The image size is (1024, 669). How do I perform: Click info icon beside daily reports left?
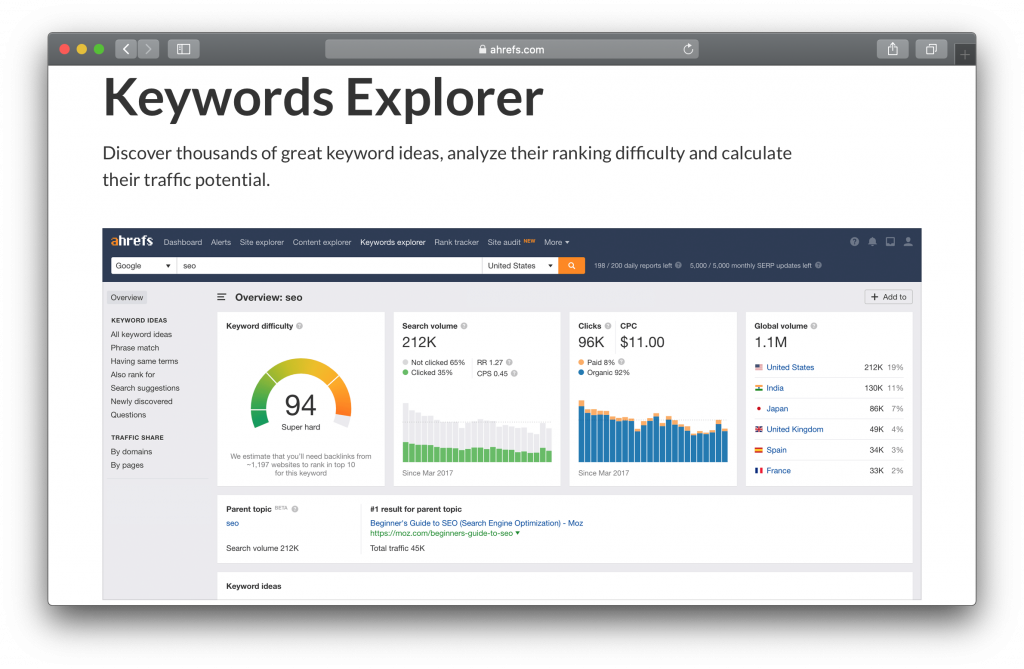[x=679, y=265]
